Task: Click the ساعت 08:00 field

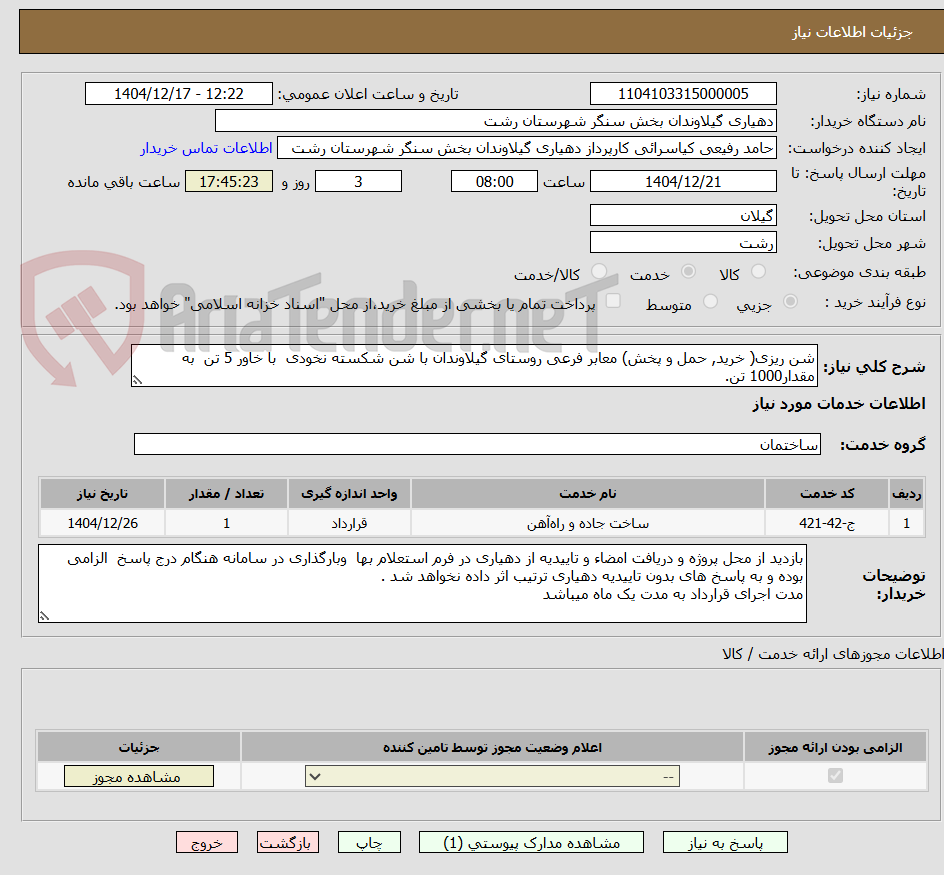Action: pyautogui.click(x=494, y=181)
